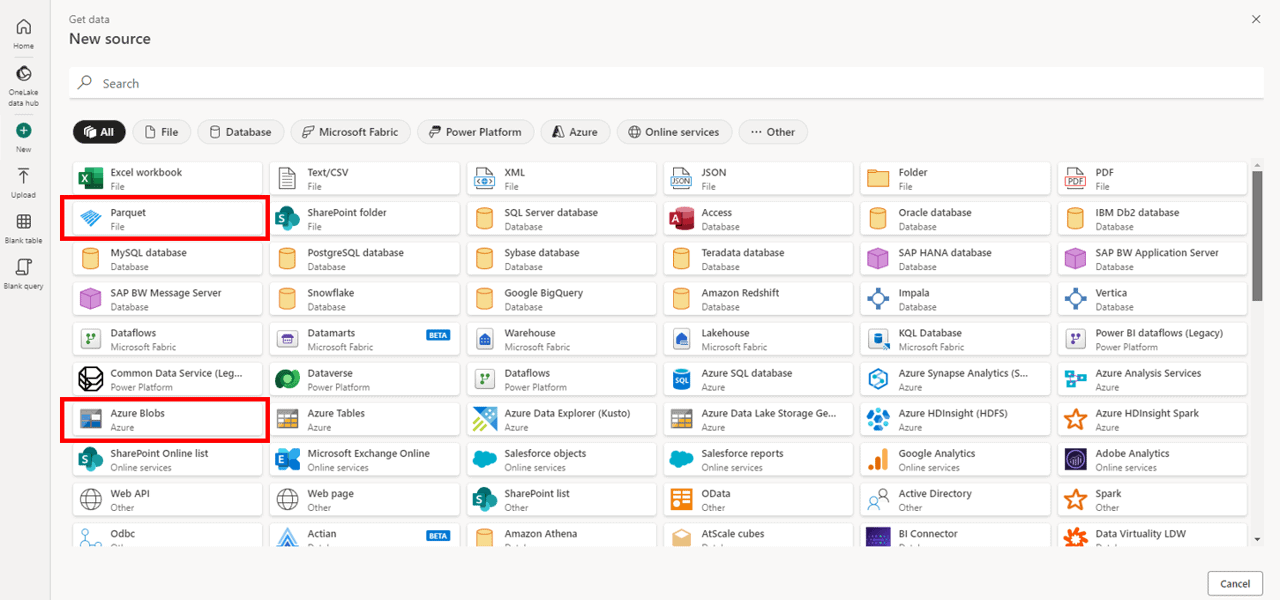Select the PostgreSQL database source card
The image size is (1280, 600).
click(x=364, y=259)
